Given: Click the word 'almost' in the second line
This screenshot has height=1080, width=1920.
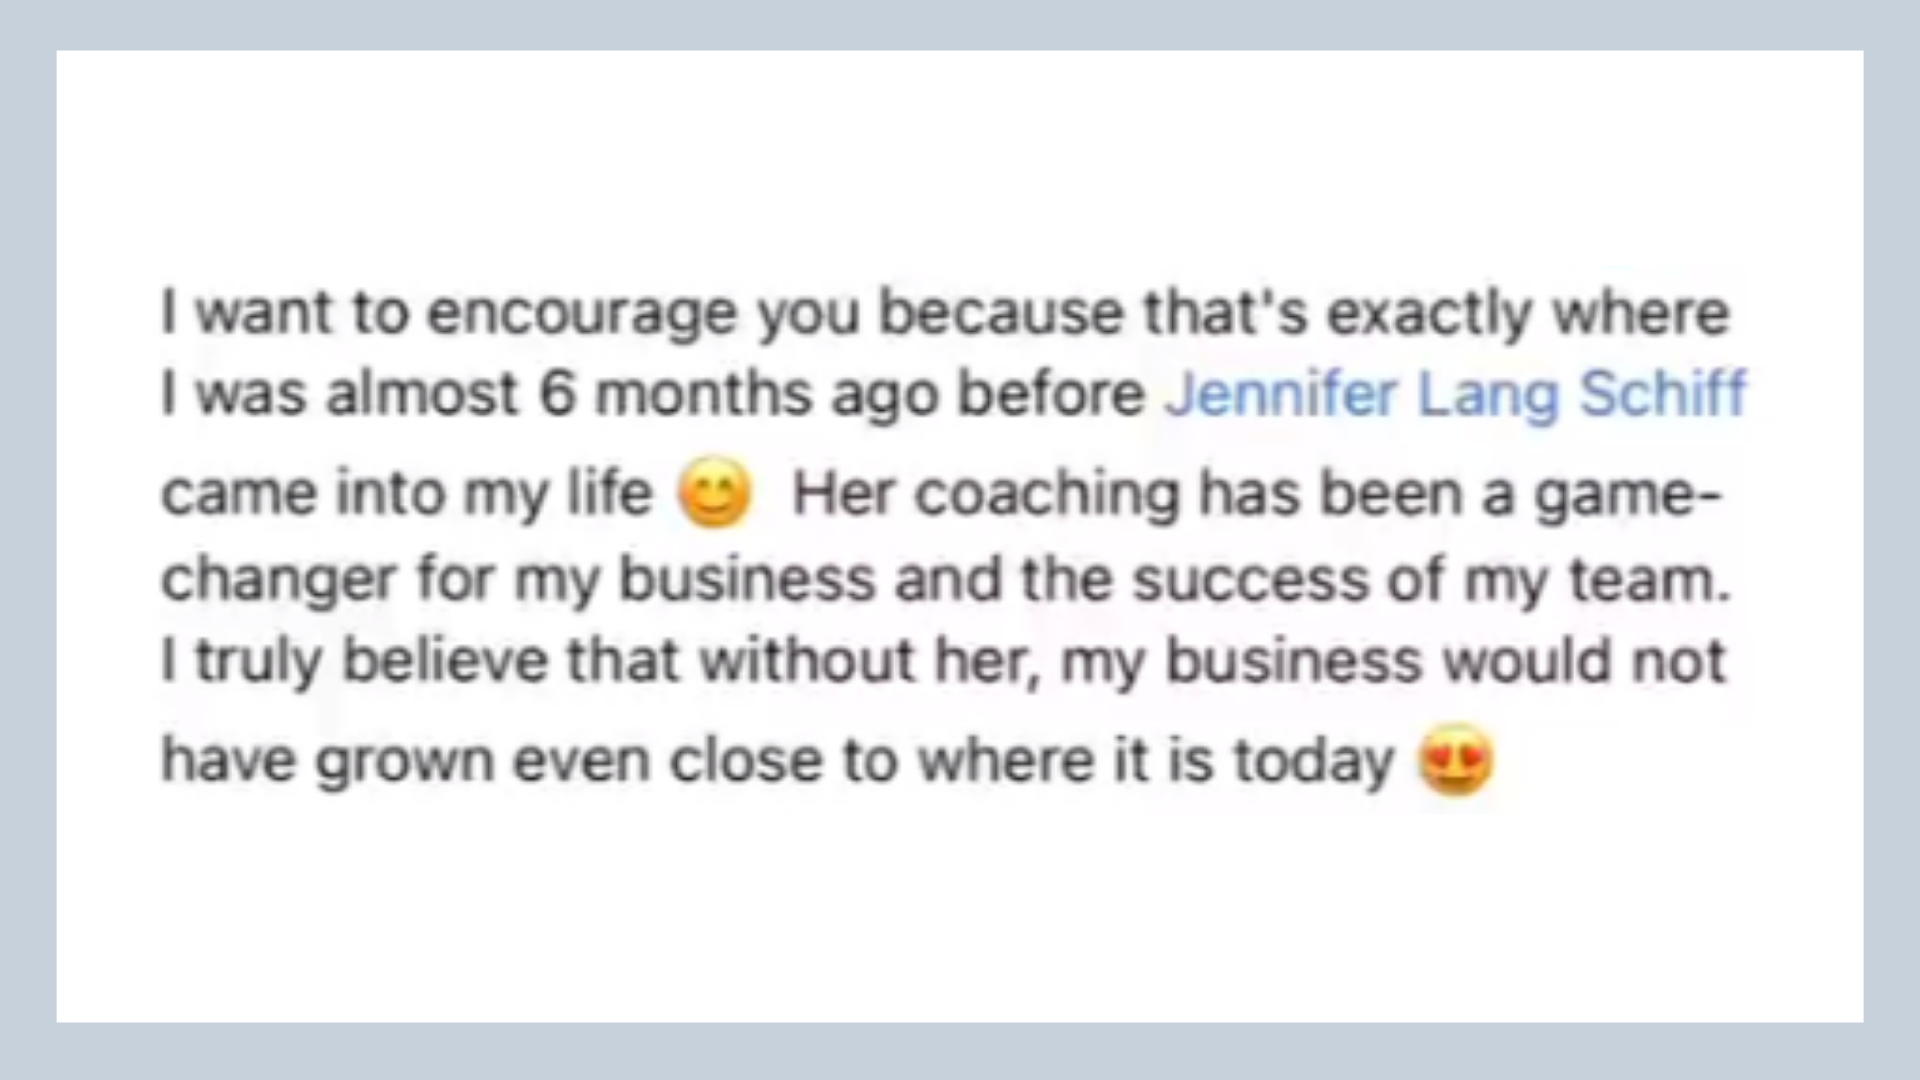Looking at the screenshot, I should [x=423, y=394].
